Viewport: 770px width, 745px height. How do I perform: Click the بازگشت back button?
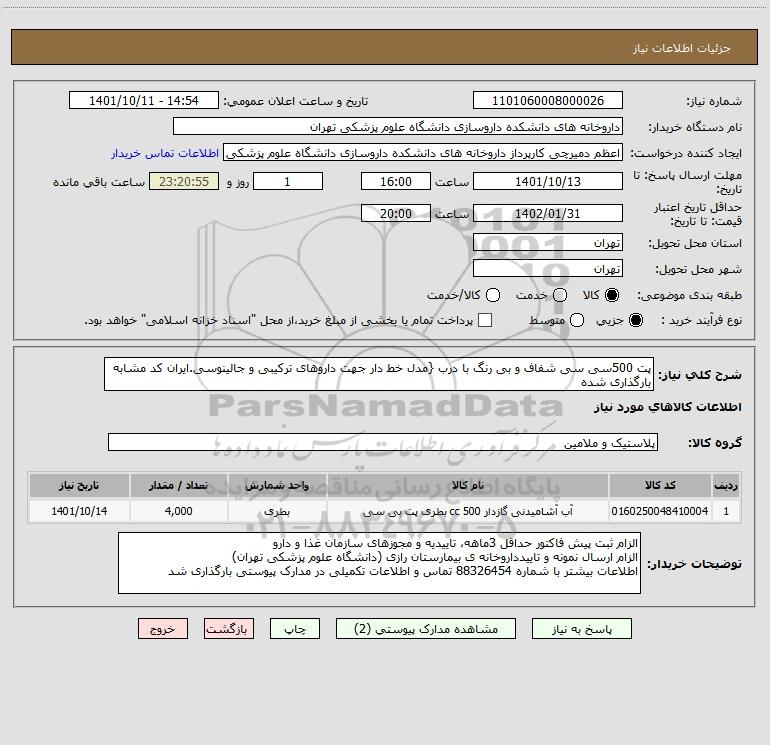pyautogui.click(x=229, y=629)
